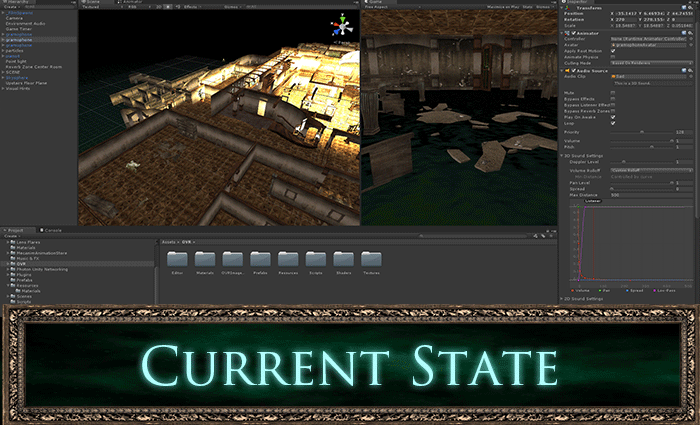
Task: Open the Culling Mode dropdown
Action: point(650,61)
